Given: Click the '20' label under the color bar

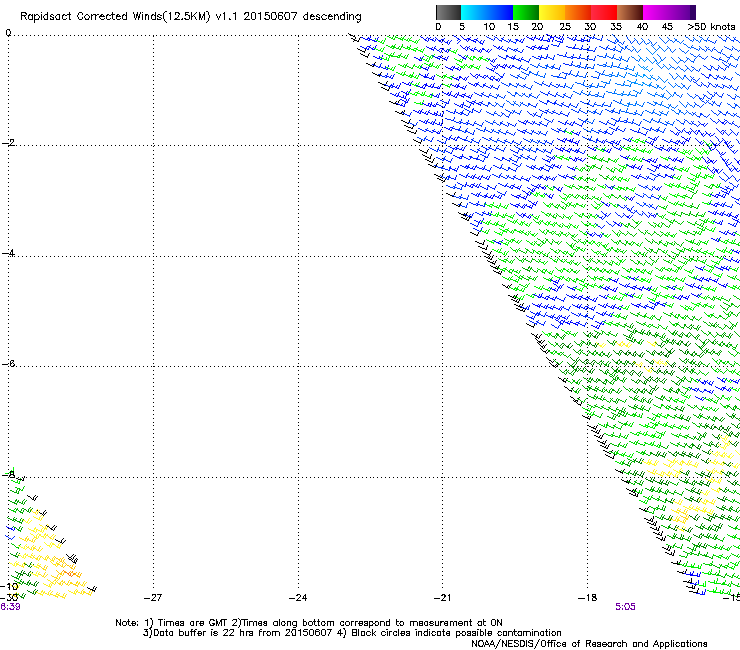Looking at the screenshot, I should (537, 27).
